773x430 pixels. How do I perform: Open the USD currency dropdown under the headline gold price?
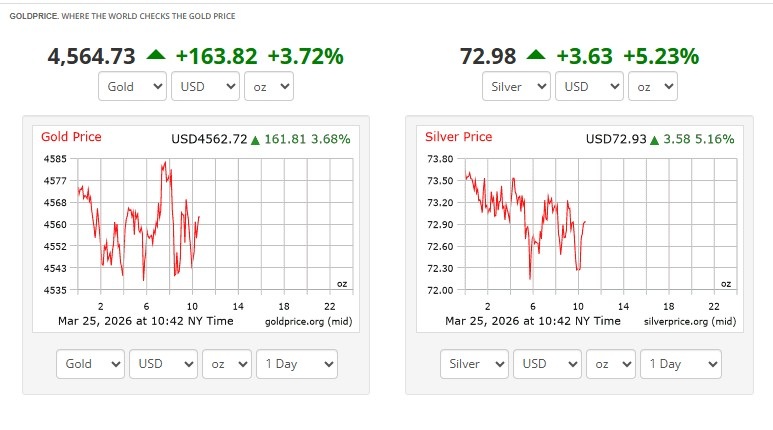click(205, 87)
